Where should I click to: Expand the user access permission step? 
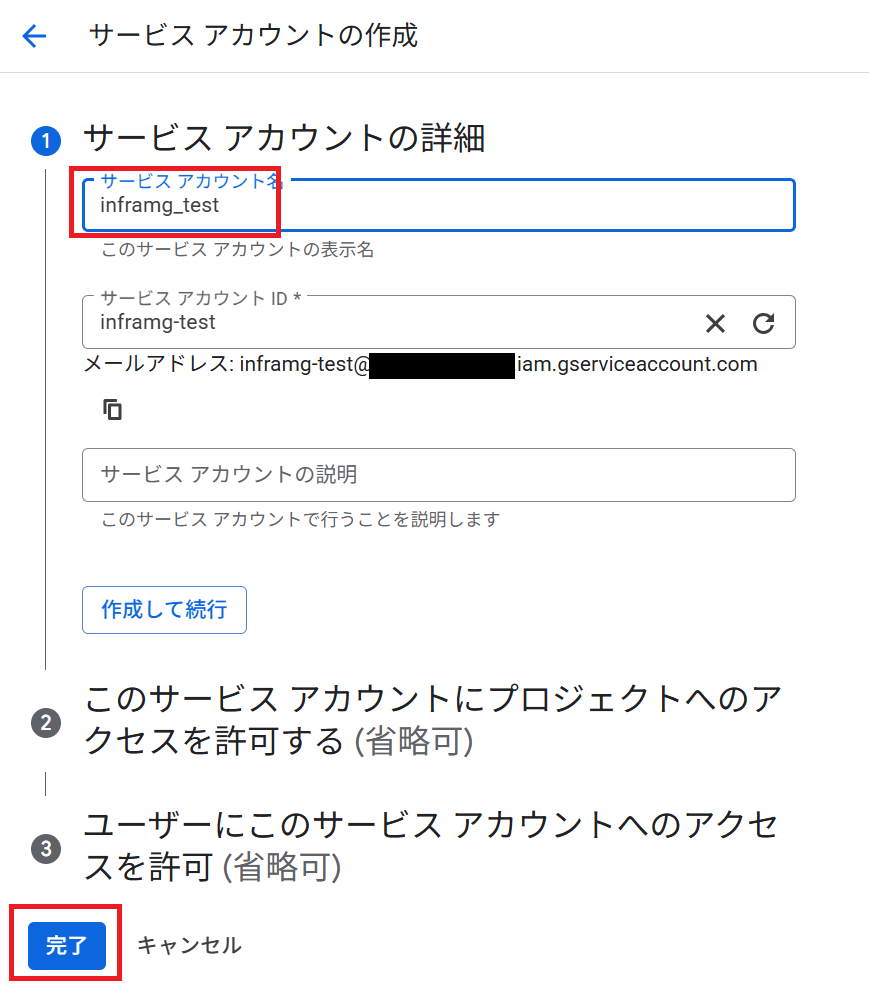pyautogui.click(x=431, y=846)
